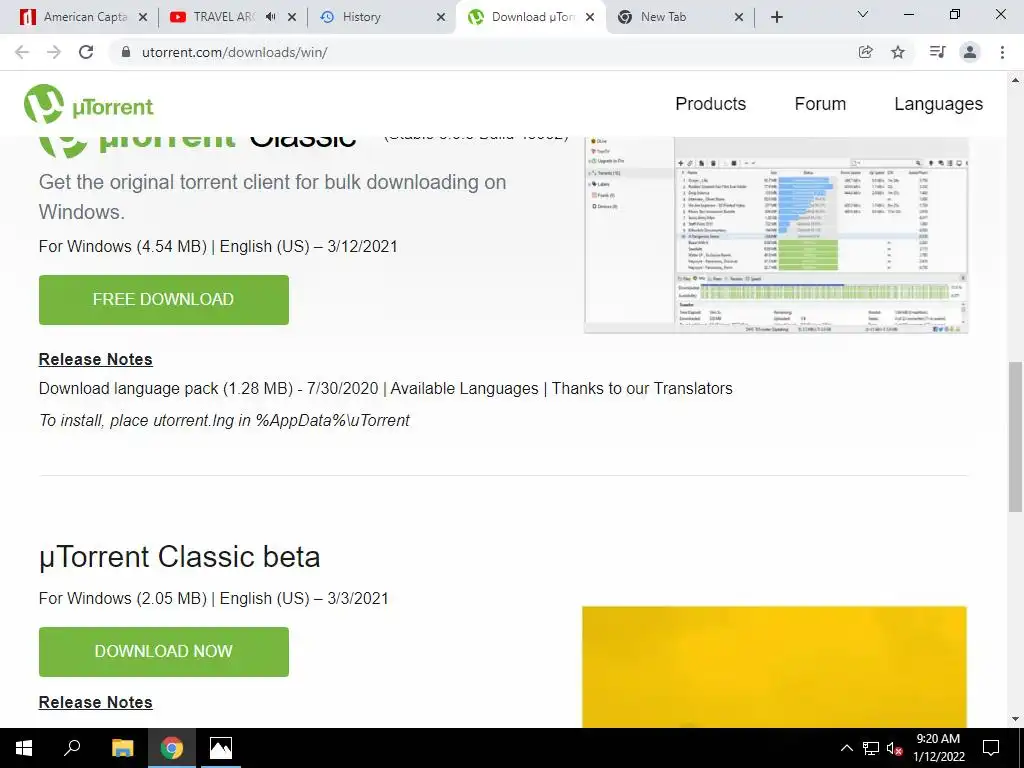Open the Chrome profile avatar
Image resolution: width=1024 pixels, height=768 pixels.
coord(970,52)
